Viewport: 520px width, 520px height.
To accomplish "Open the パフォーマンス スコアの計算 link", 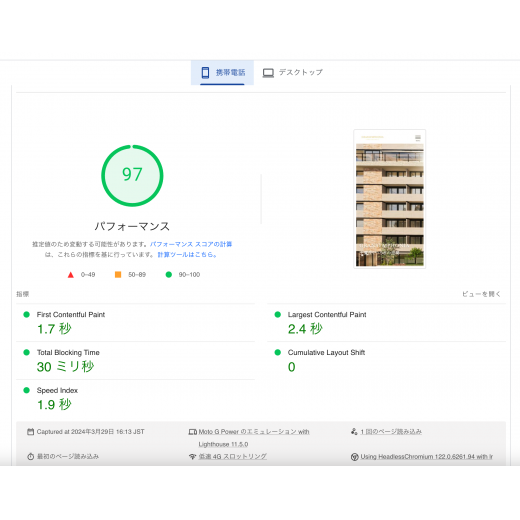I will point(191,244).
